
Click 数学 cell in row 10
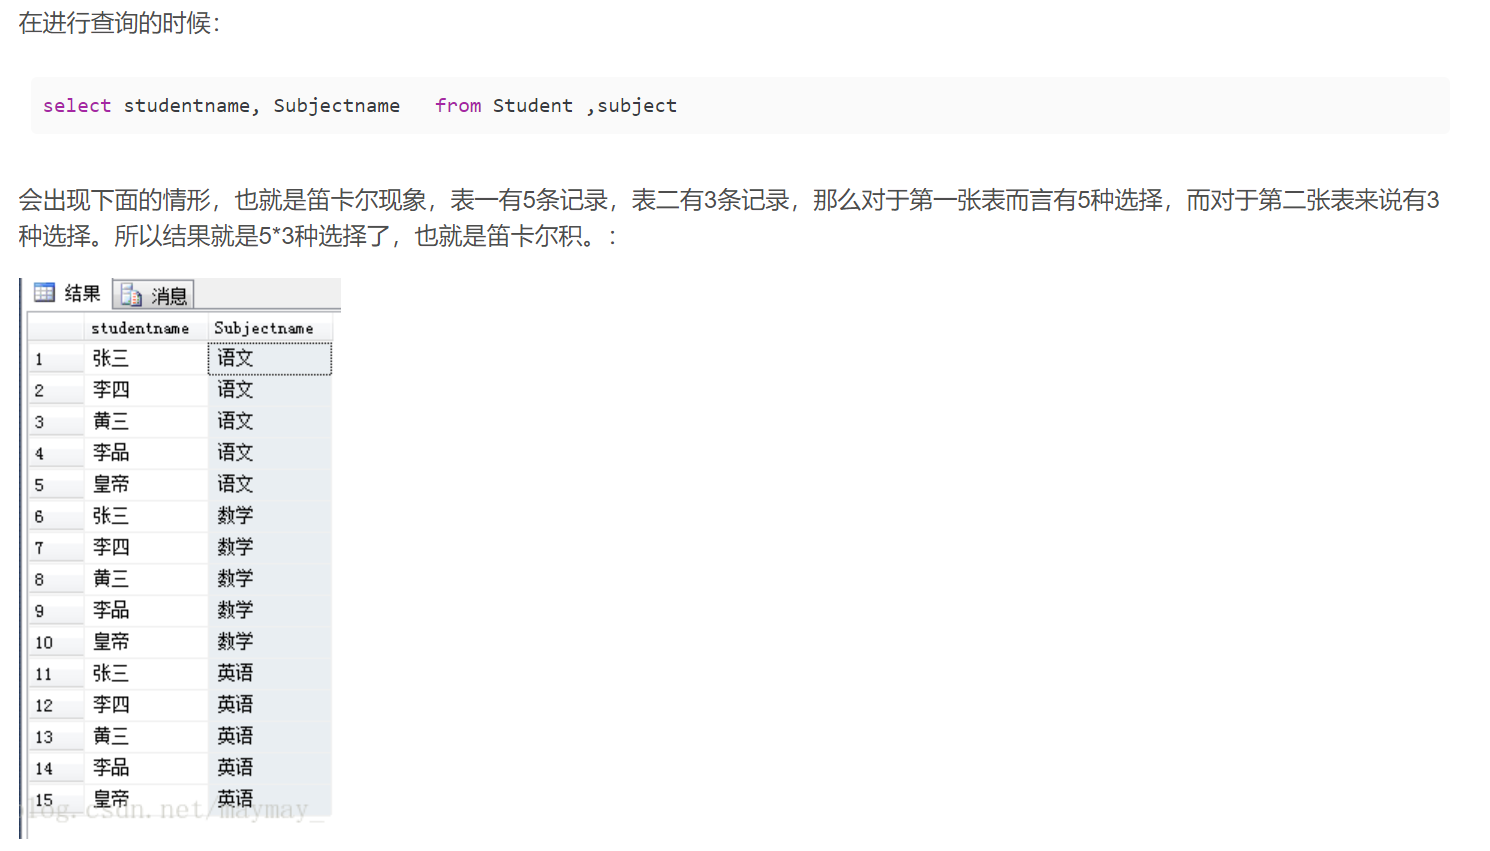(269, 642)
